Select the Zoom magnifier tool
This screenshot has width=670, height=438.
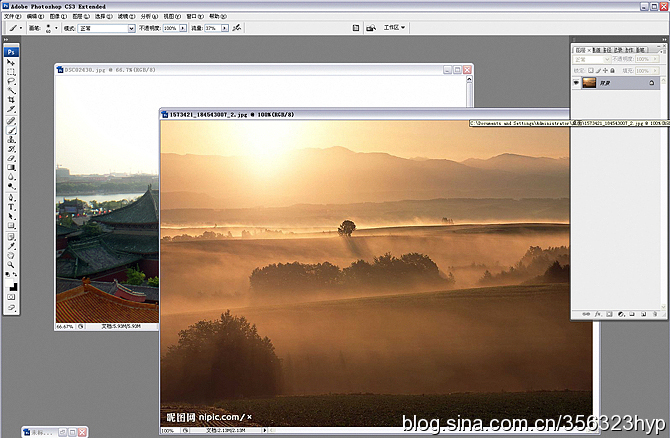point(12,263)
